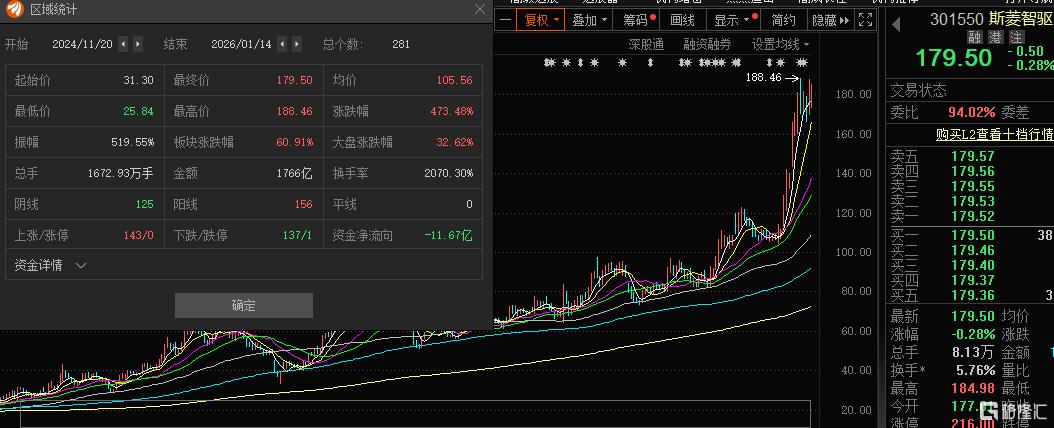Open the 显示 display options dropdown
Image resolution: width=1054 pixels, height=428 pixels.
733,20
